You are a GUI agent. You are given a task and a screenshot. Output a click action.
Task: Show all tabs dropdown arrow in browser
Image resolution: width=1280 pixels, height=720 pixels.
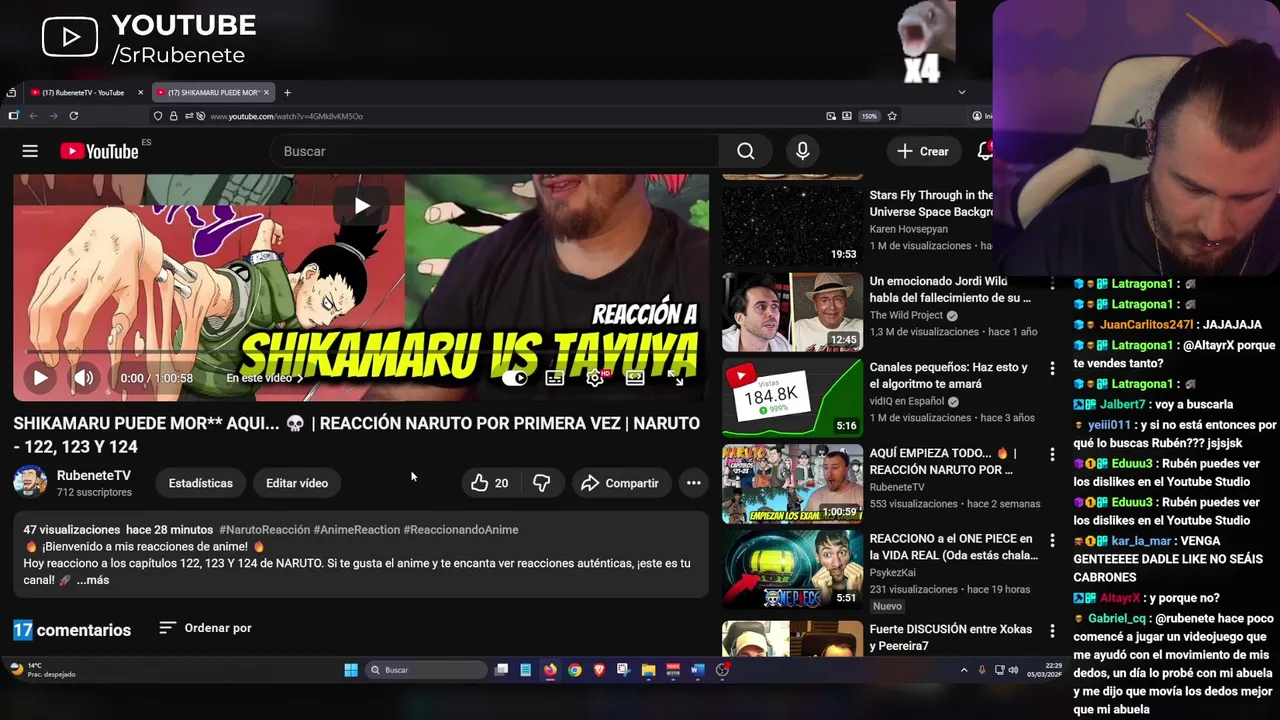pos(962,92)
